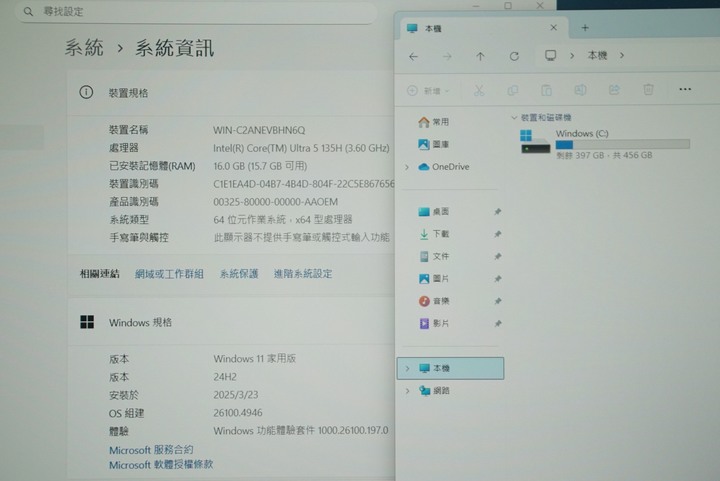
Task: Click the pin icon next to 音樂
Action: (497, 301)
